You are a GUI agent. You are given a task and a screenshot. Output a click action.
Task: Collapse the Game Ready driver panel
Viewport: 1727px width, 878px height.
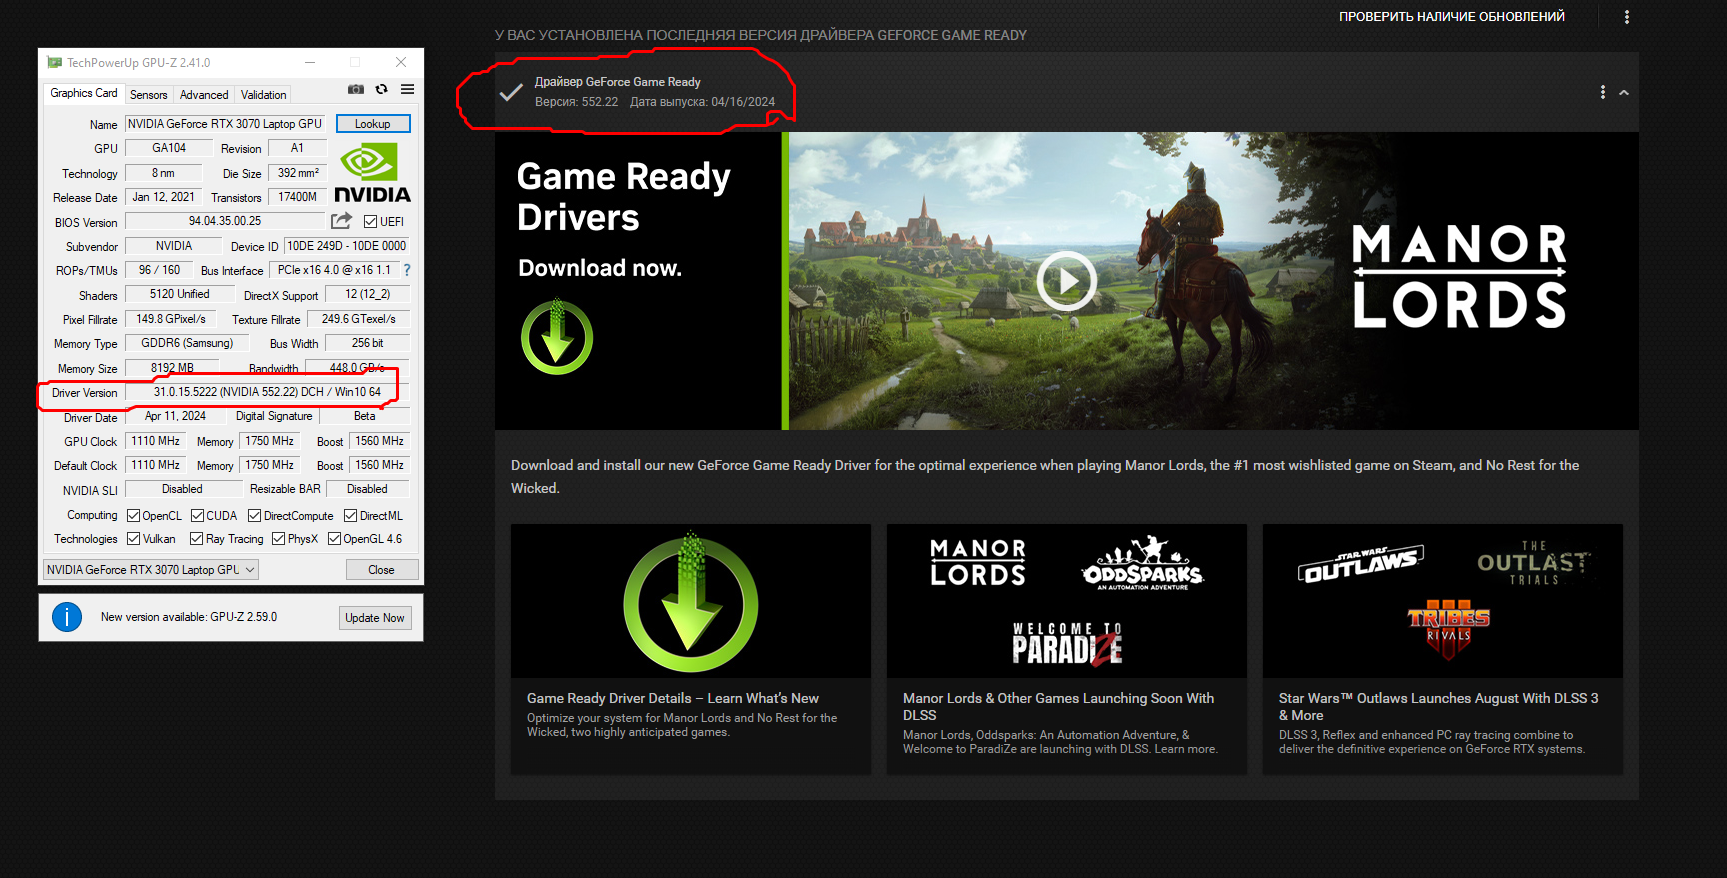pyautogui.click(x=1624, y=92)
